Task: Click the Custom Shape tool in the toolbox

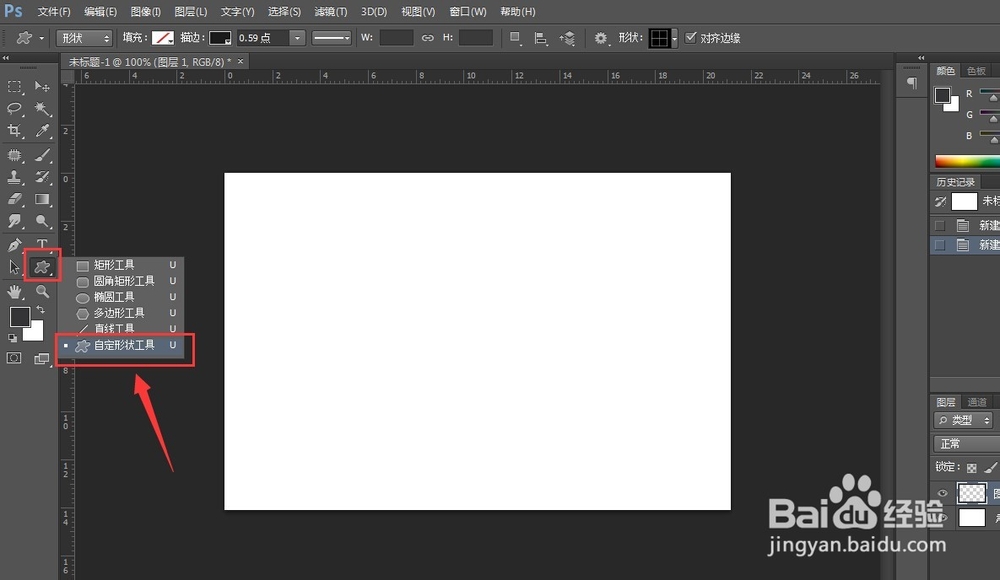Action: click(x=42, y=267)
